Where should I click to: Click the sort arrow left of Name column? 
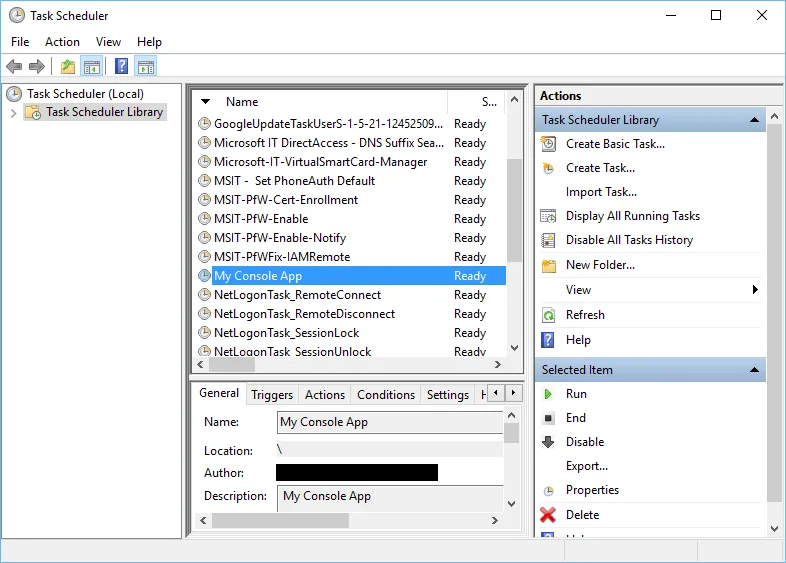(x=205, y=102)
